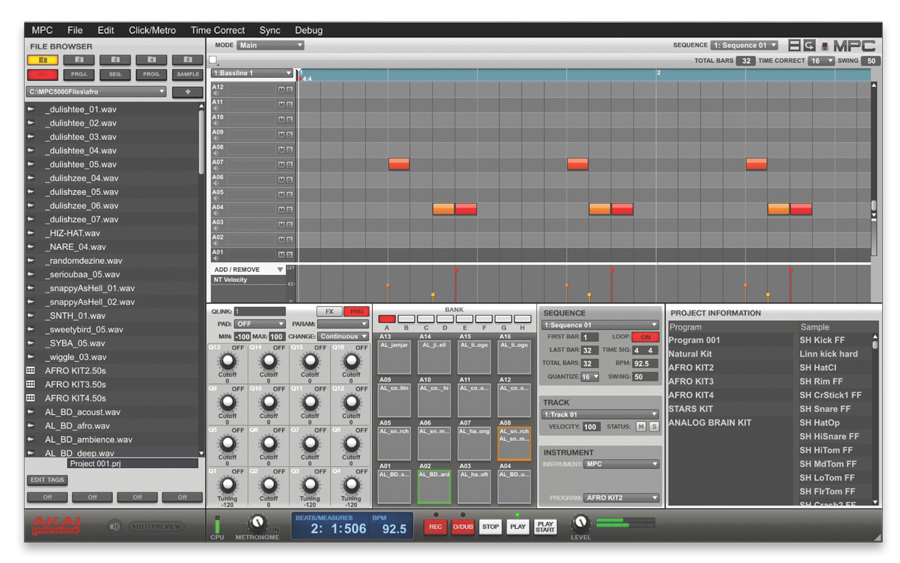Select bank D button

pyautogui.click(x=445, y=319)
